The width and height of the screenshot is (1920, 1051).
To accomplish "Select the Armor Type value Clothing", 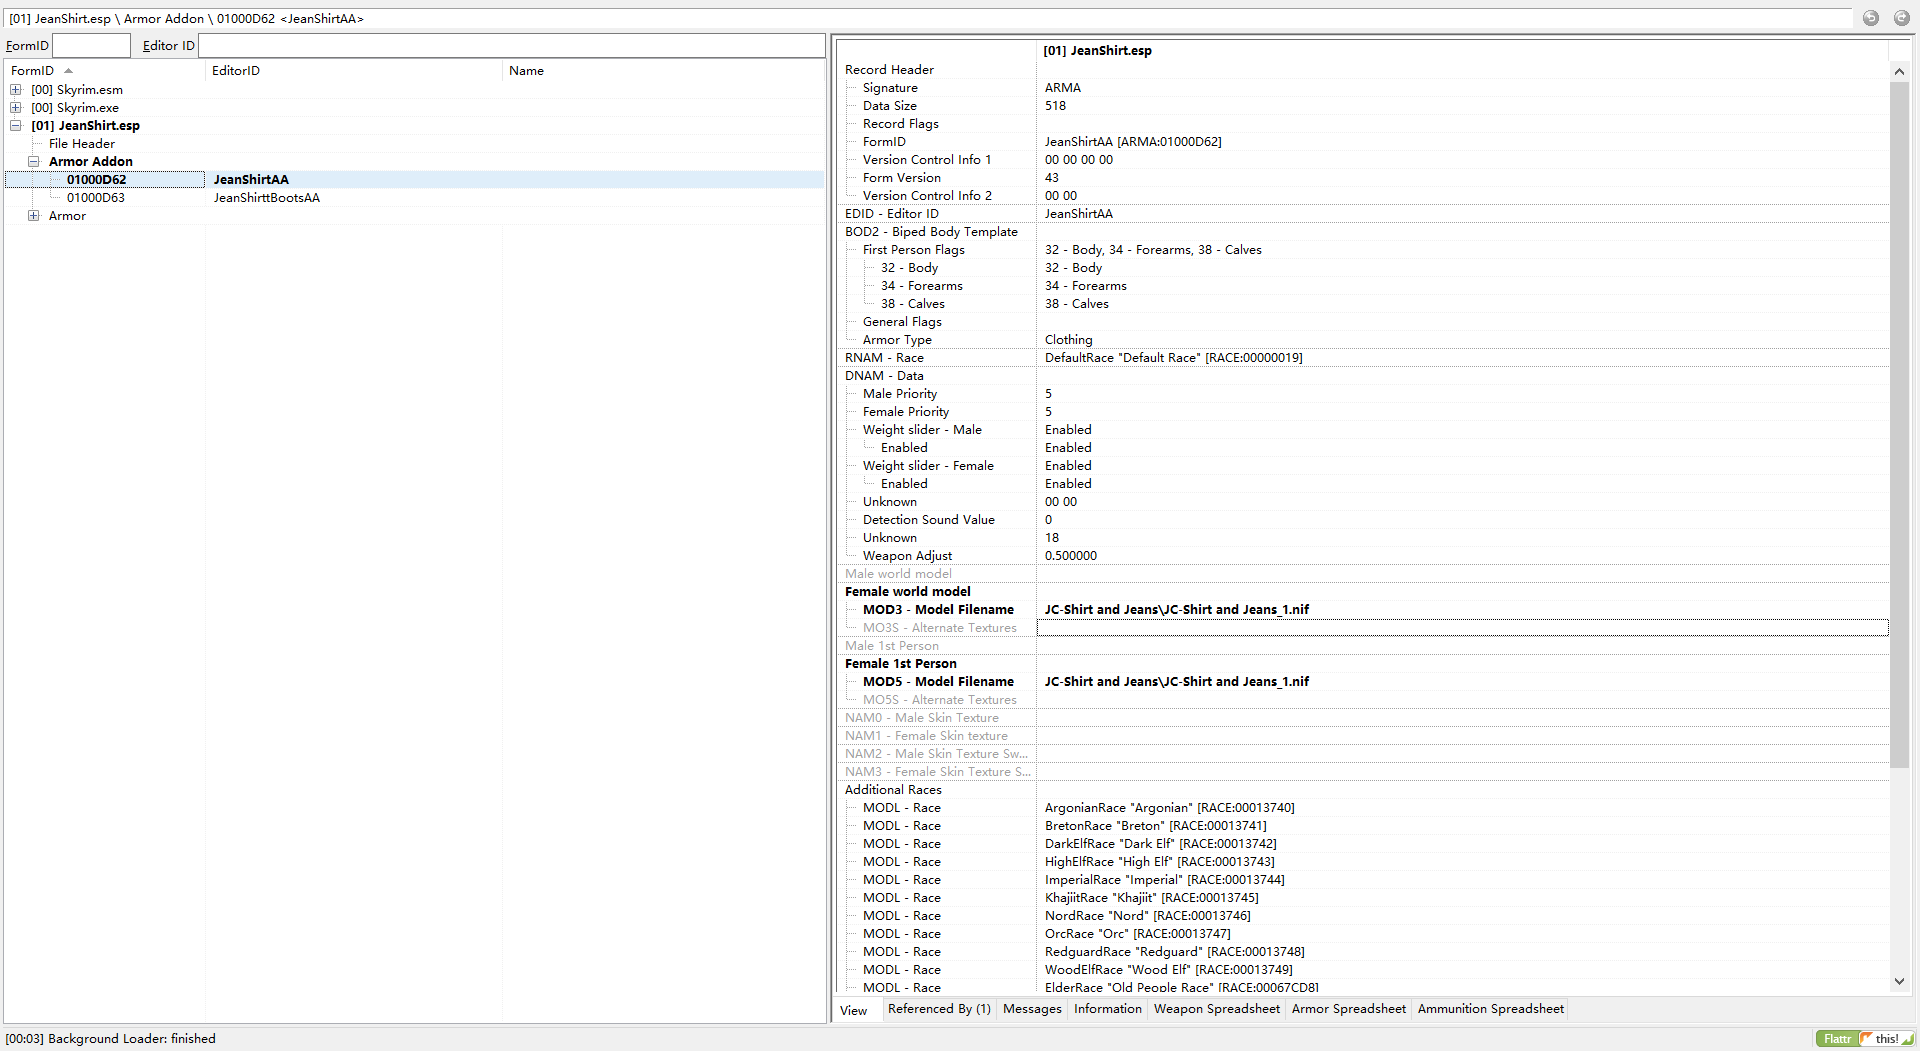I will click(x=1069, y=340).
